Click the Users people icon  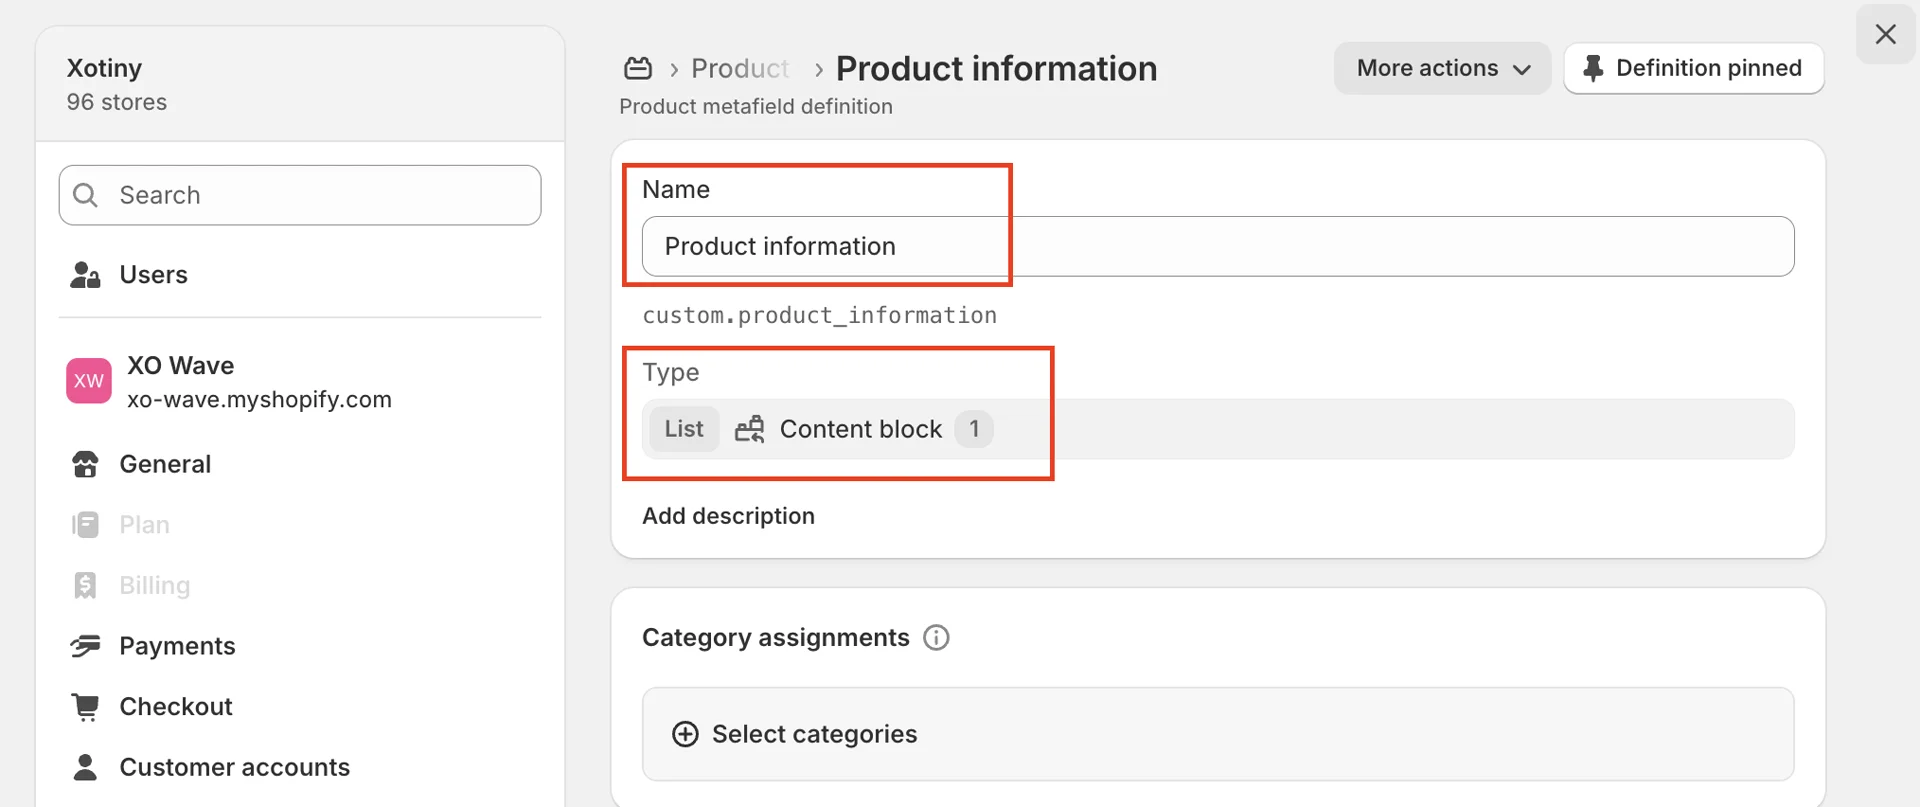pyautogui.click(x=86, y=275)
